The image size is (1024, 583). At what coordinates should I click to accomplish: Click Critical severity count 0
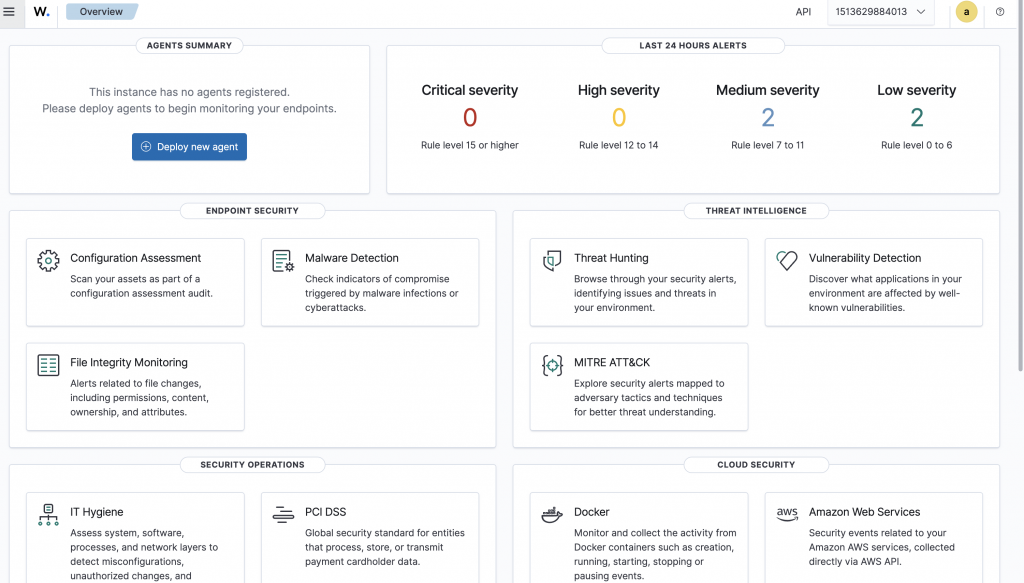coord(470,118)
